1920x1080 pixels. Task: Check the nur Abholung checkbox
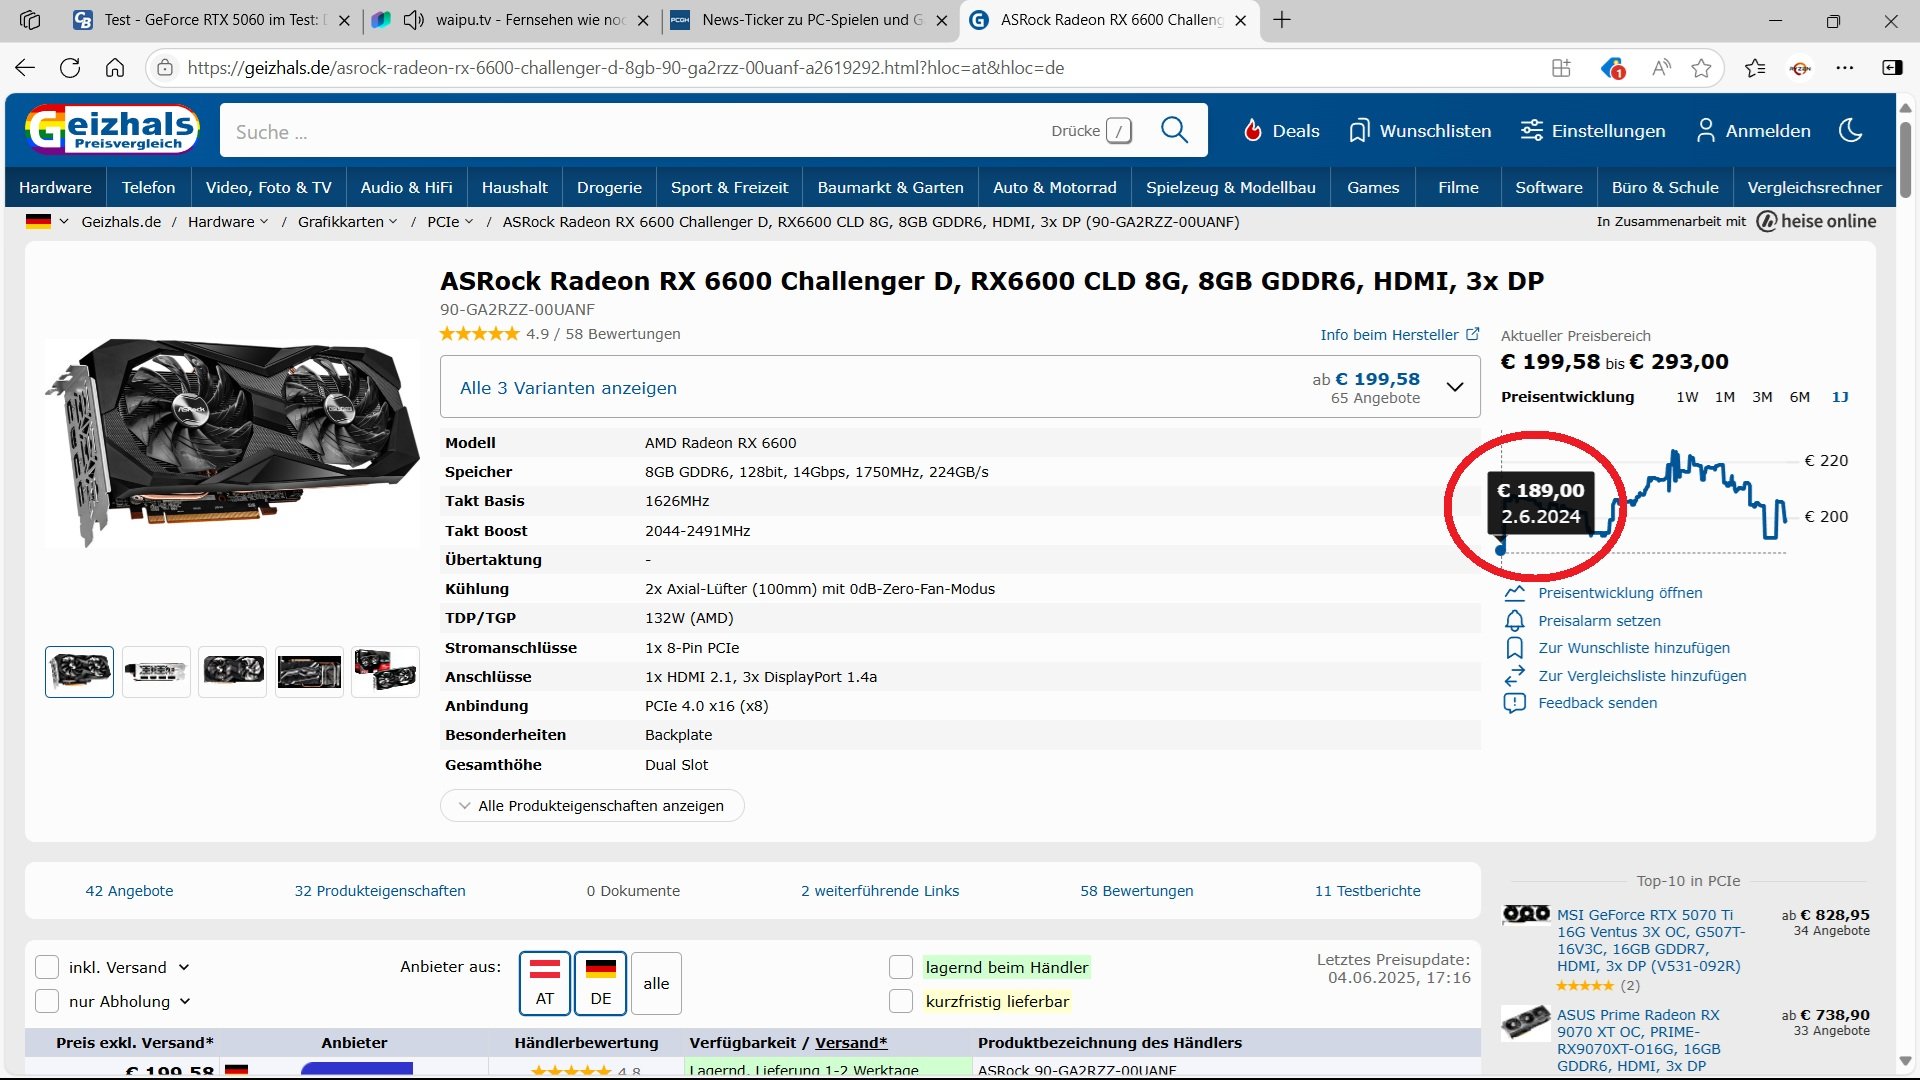point(47,1001)
